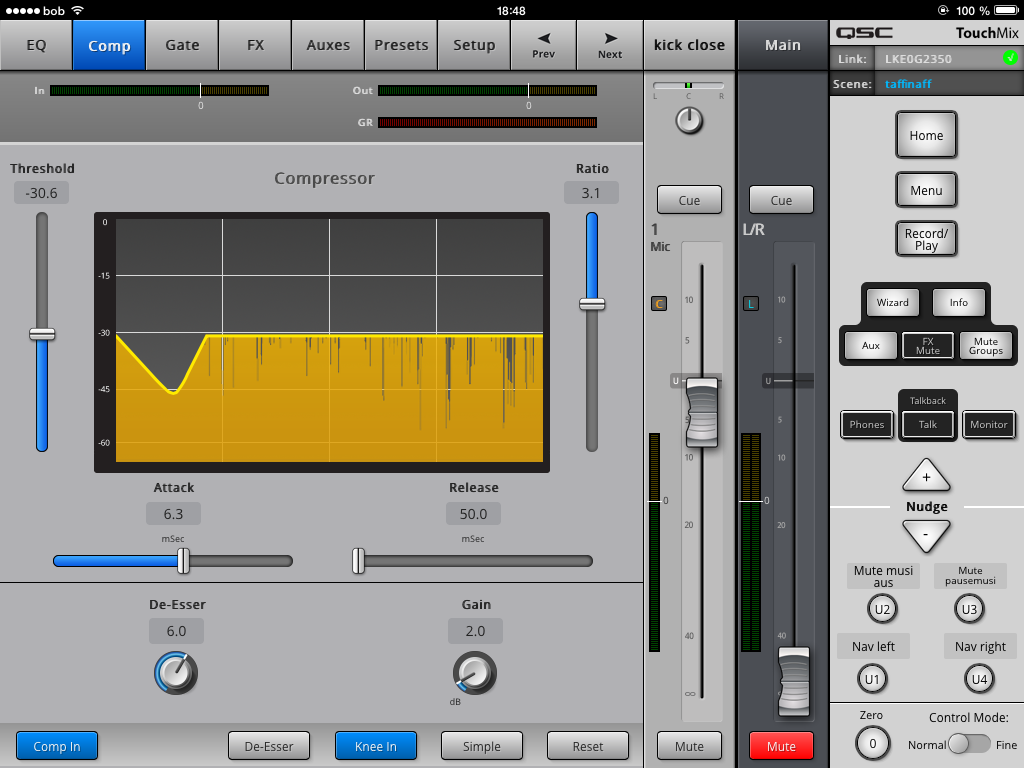This screenshot has width=1024, height=768.
Task: Click the L limiter indicator on main
Action: coord(751,304)
